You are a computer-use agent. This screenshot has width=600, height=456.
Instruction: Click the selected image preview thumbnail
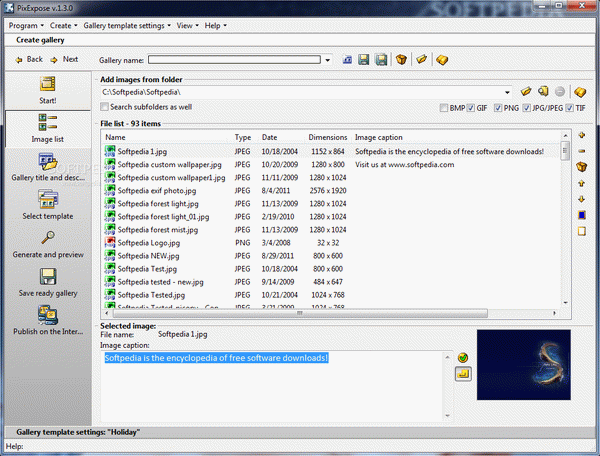pos(523,365)
